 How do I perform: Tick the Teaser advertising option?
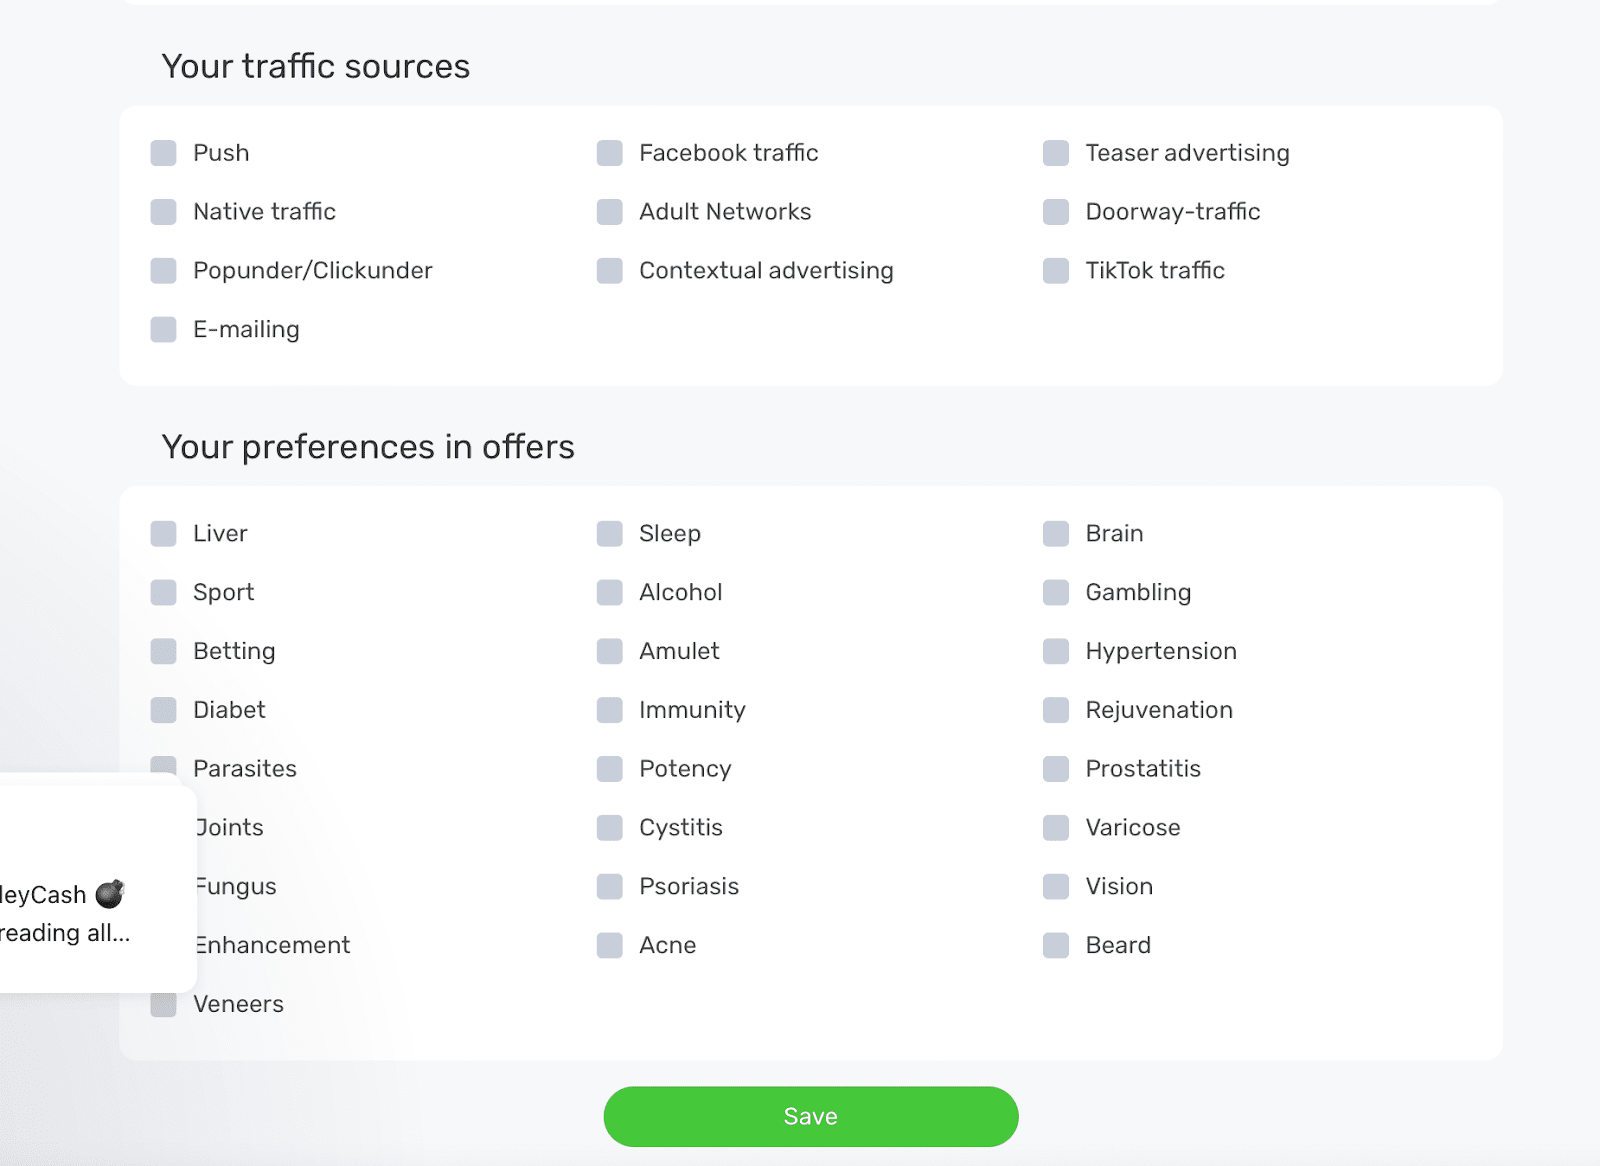1055,153
